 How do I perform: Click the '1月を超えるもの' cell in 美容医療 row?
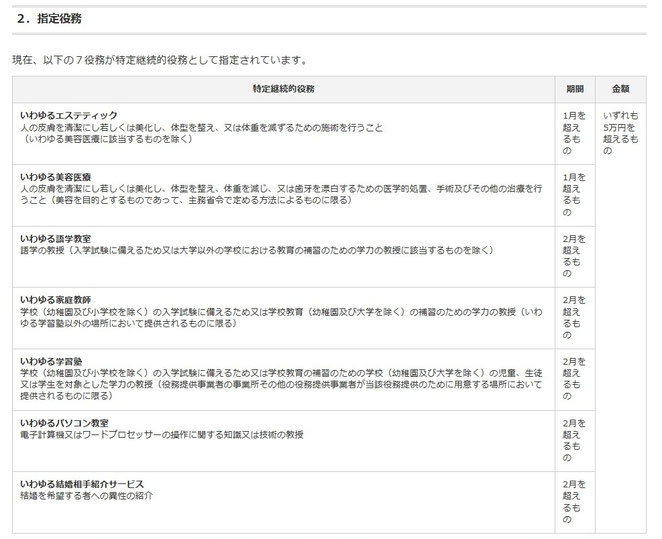575,195
